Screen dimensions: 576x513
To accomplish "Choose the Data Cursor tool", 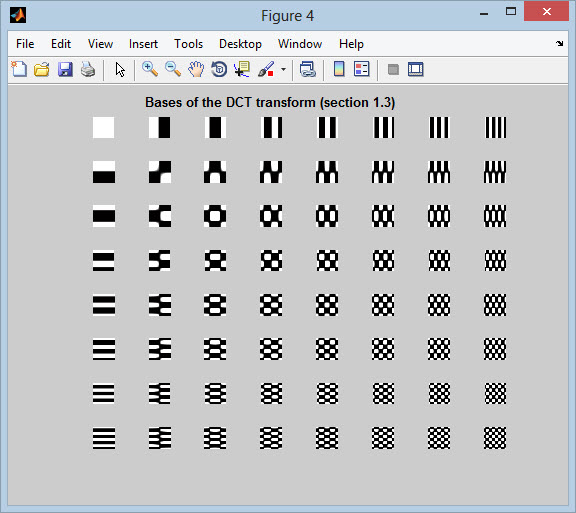I will (242, 69).
